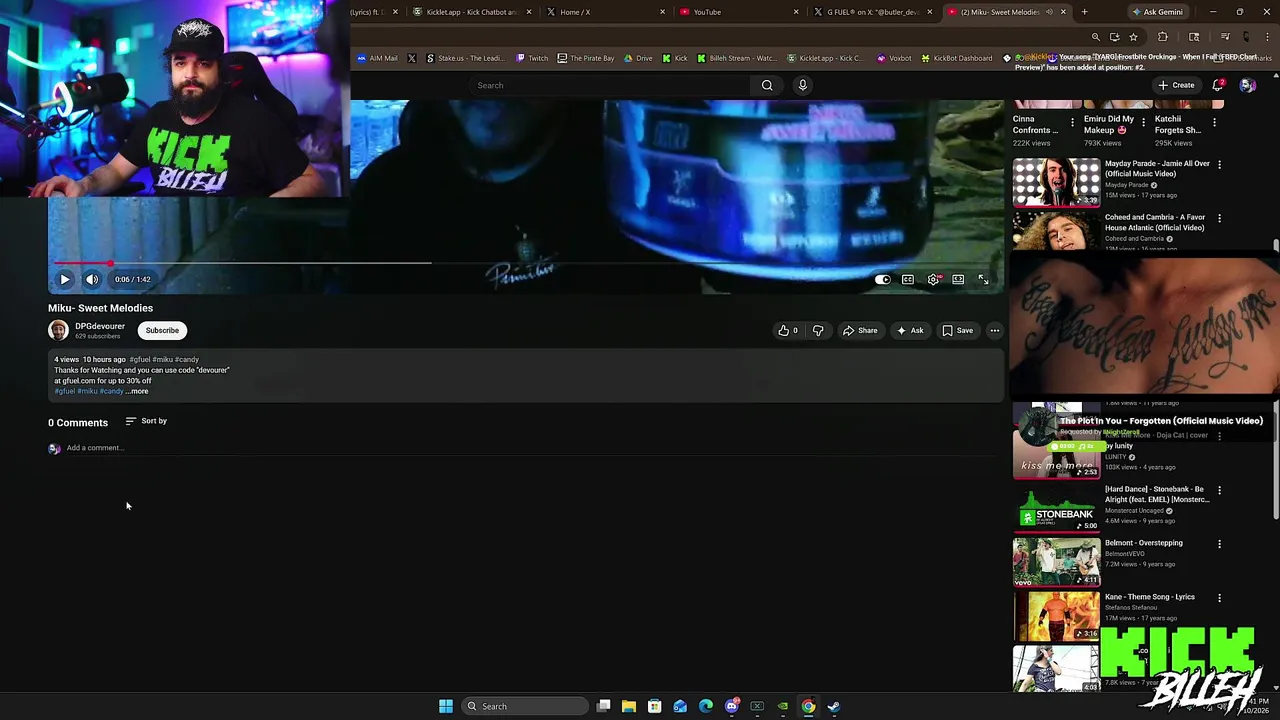1280x720 pixels.
Task: Like the Miku Sweet Melodies video
Action: pyautogui.click(x=788, y=331)
